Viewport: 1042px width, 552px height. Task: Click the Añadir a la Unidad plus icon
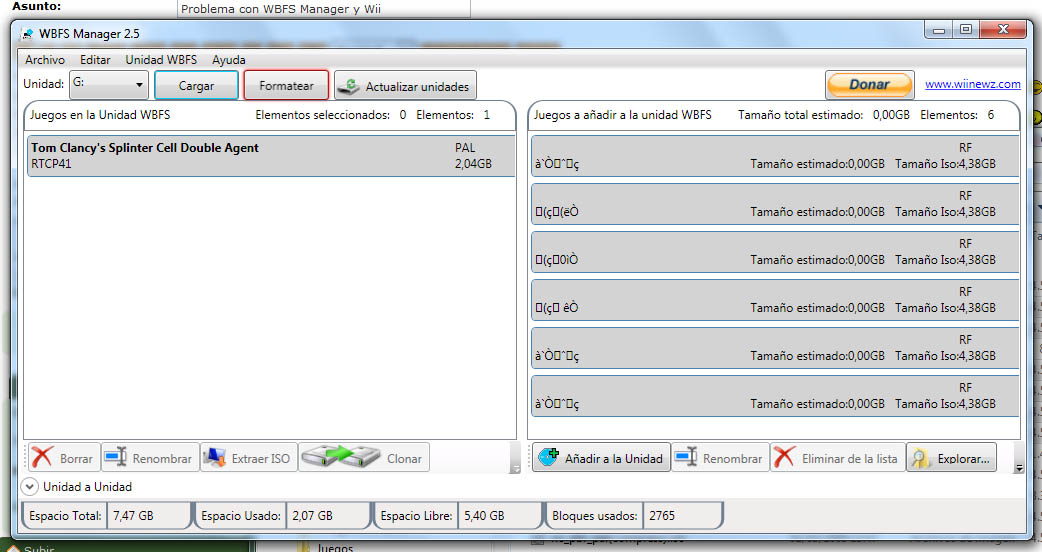[x=548, y=457]
